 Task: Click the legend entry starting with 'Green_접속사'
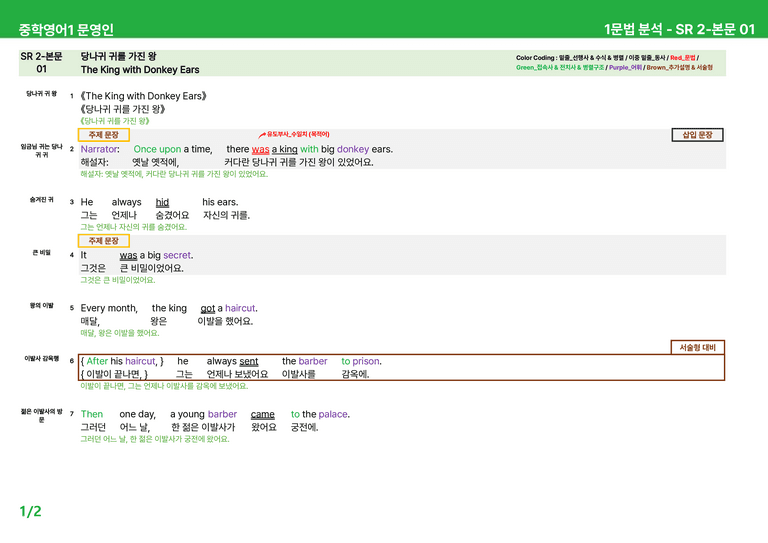coord(560,68)
